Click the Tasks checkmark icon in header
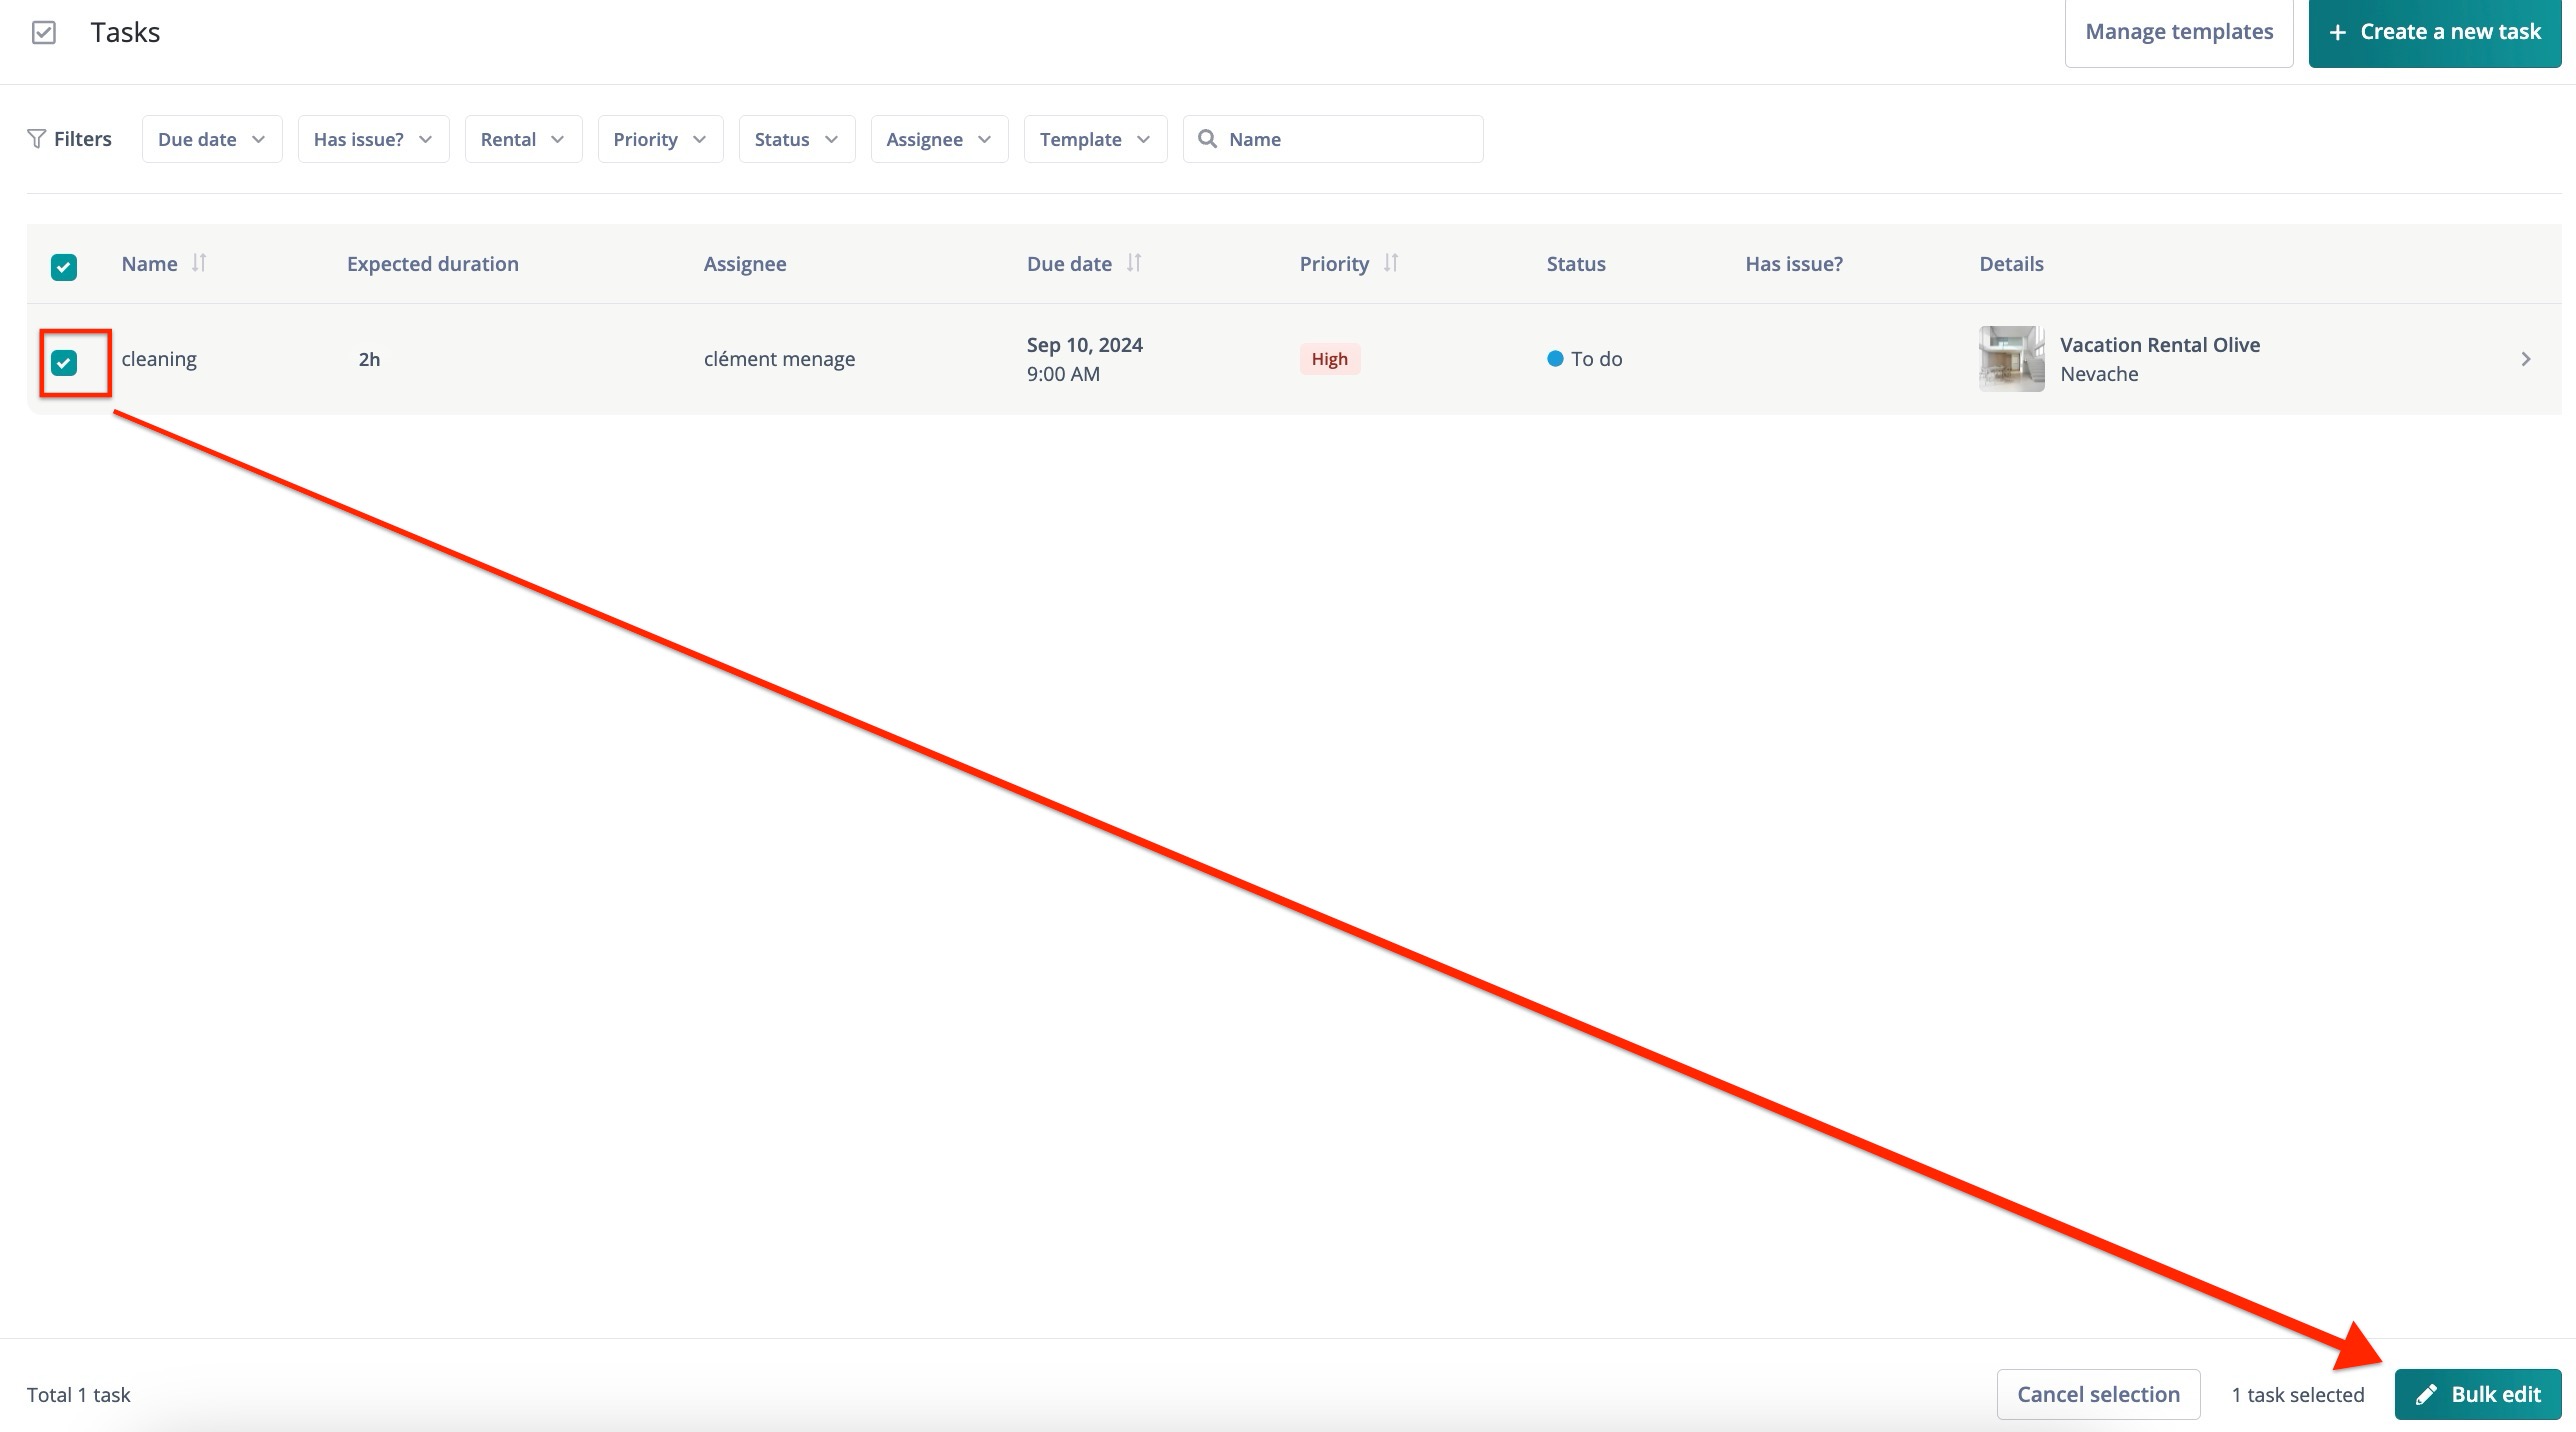The image size is (2576, 1432). pyautogui.click(x=44, y=33)
